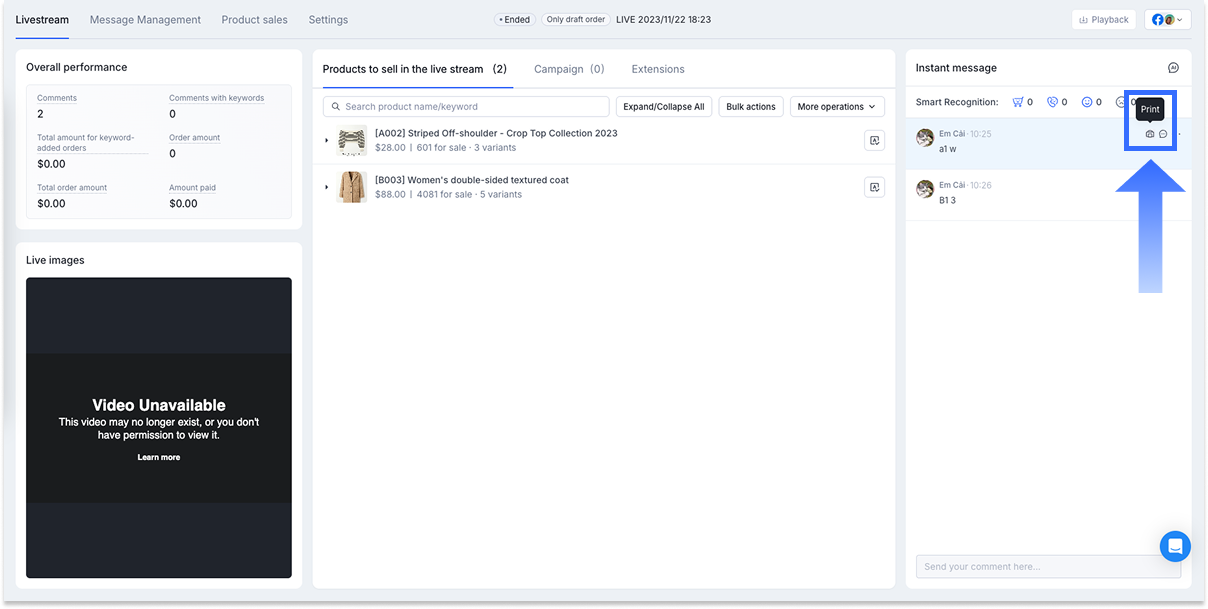
Task: Click Comments with keywords label
Action: click(x=216, y=98)
